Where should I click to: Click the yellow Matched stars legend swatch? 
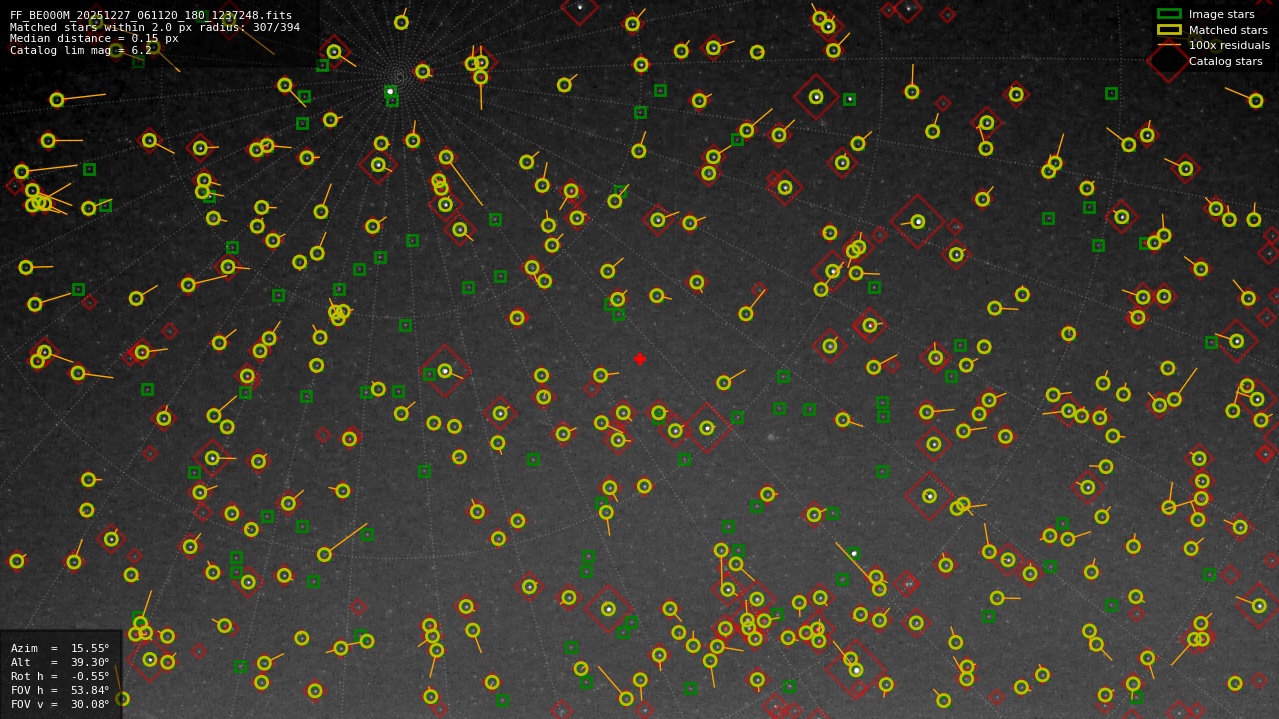click(x=1169, y=30)
